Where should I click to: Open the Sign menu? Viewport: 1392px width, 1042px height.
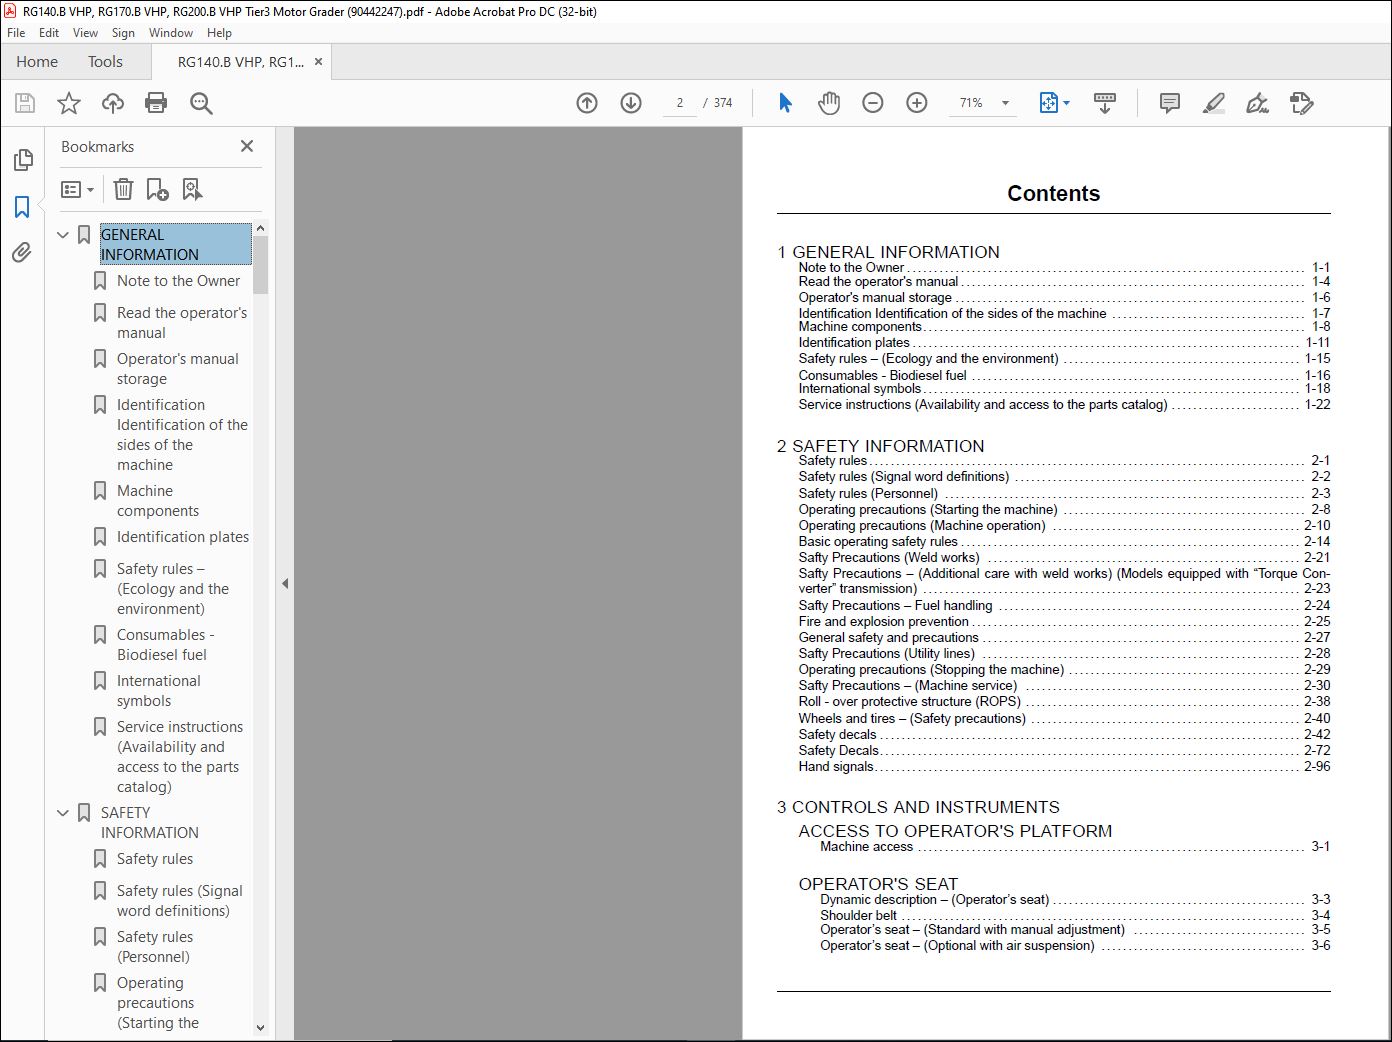123,33
